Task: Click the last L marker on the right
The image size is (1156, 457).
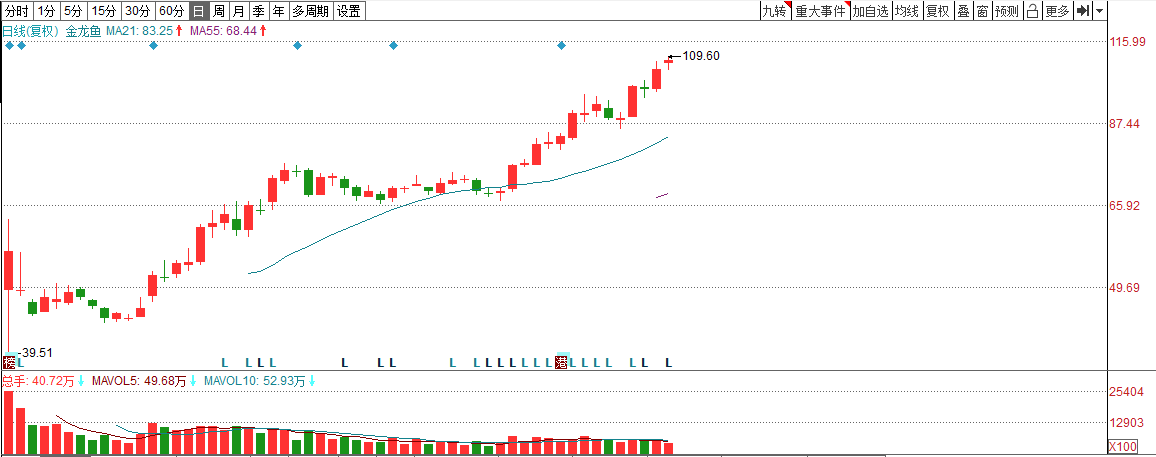Action: 669,363
